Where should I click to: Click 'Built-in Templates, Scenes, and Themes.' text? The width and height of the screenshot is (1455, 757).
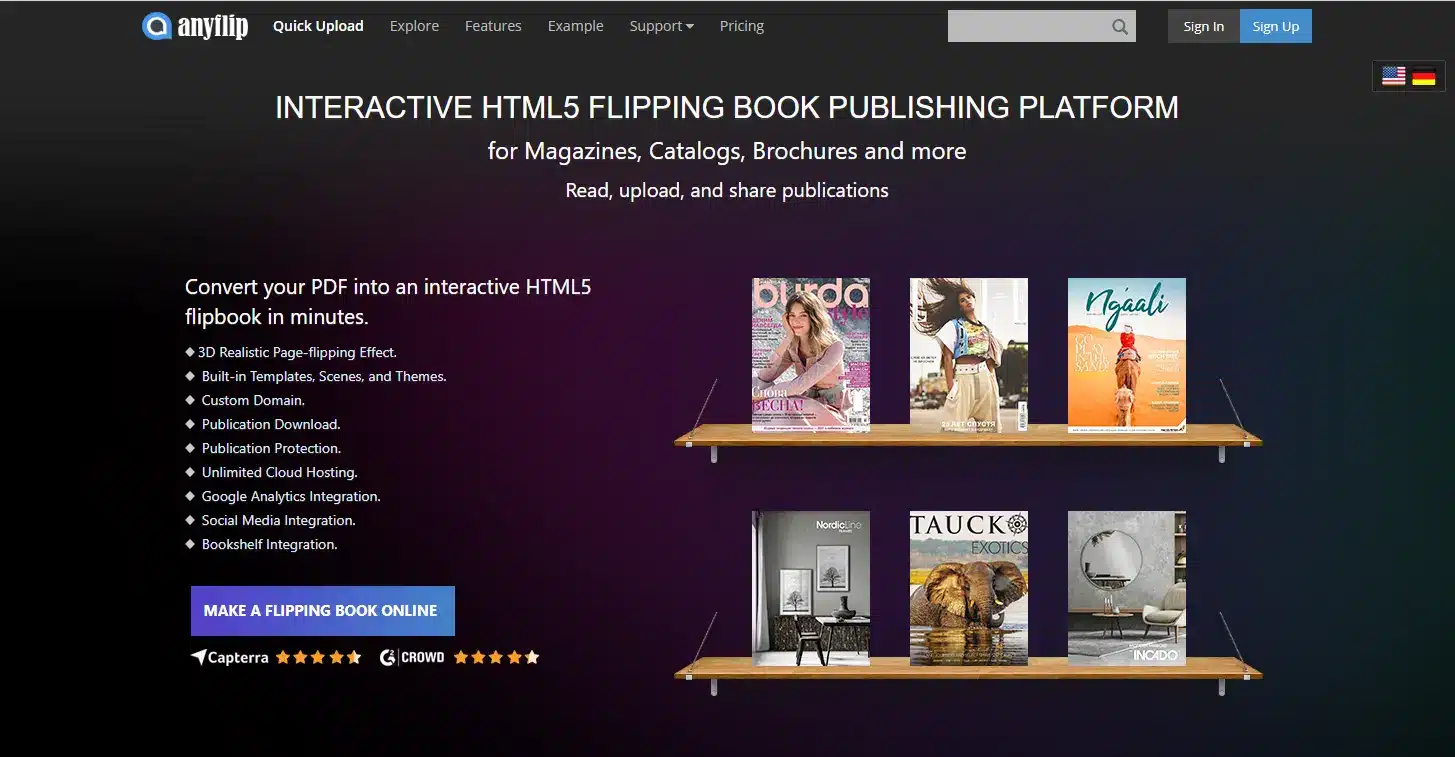click(x=324, y=376)
